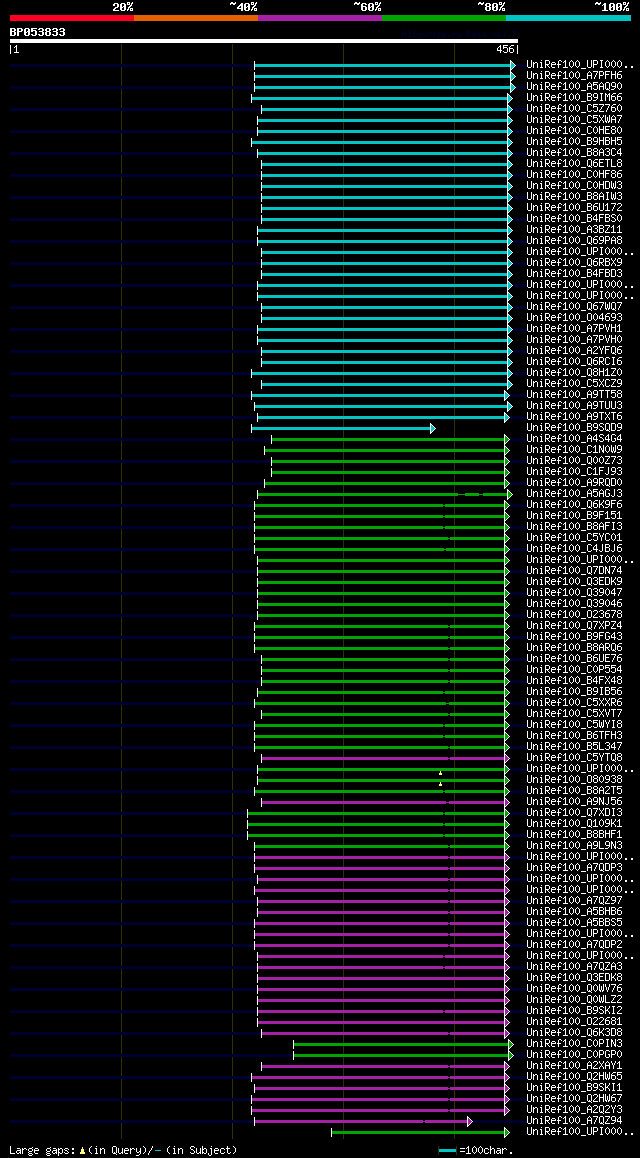The width and height of the screenshot is (640, 1158).
Task: Click the UniRef100_Q6K9F6 label
Action: pos(574,505)
